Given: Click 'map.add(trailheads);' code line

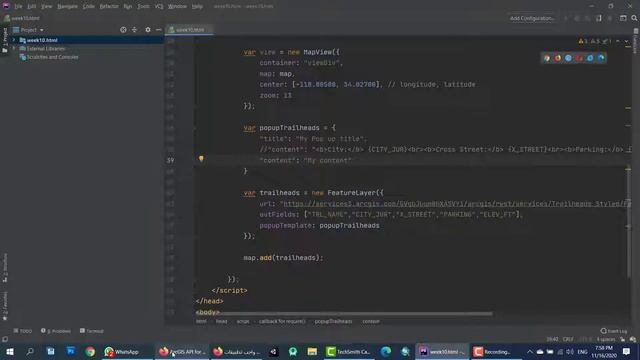Looking at the screenshot, I should [283, 258].
